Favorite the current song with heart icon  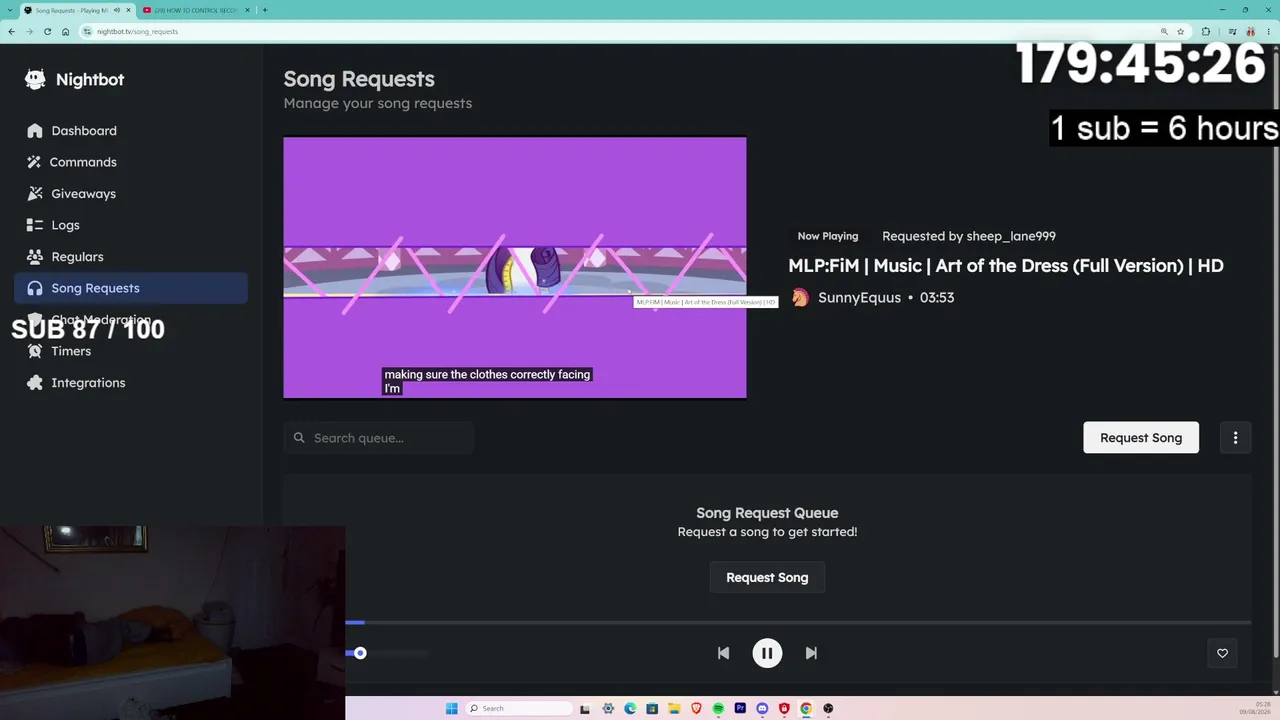[x=1222, y=653]
